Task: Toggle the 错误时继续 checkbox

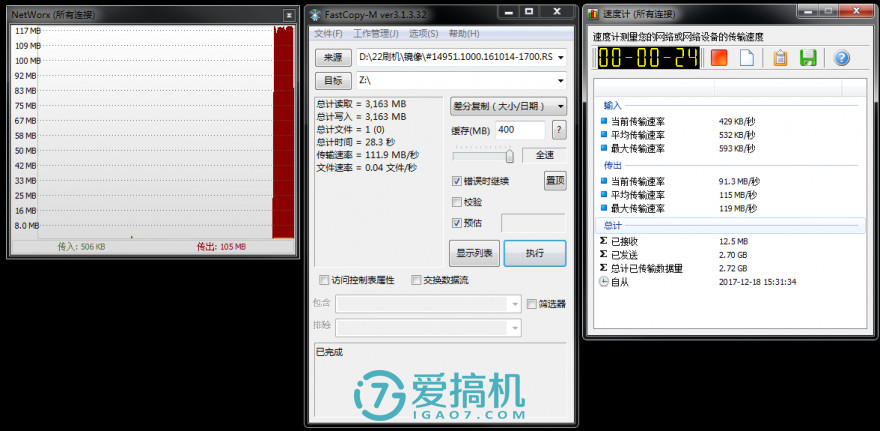Action: coord(456,181)
